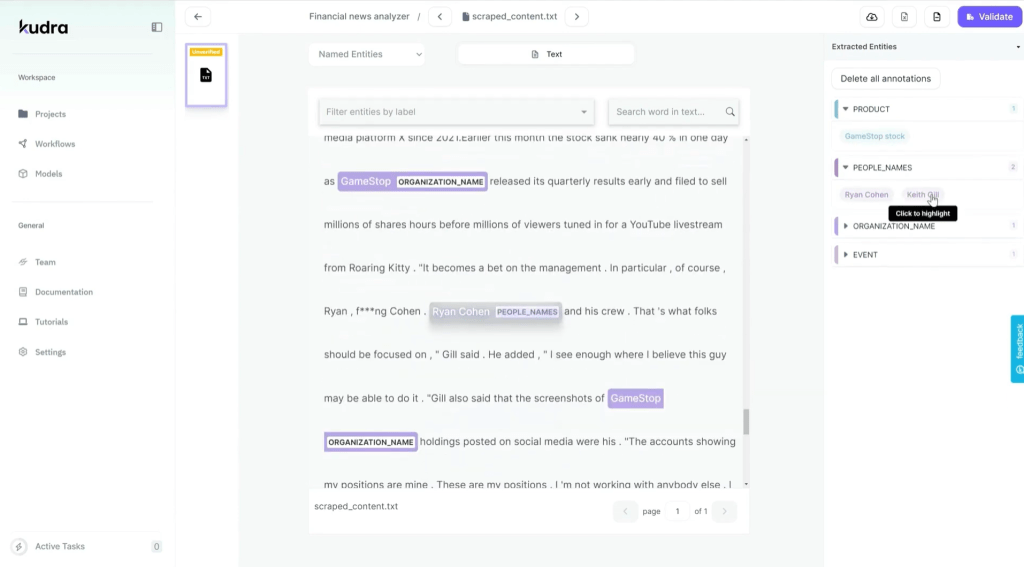Screen dimensions: 1024x567
Task: Expand the EVENT group
Action: pos(846,255)
